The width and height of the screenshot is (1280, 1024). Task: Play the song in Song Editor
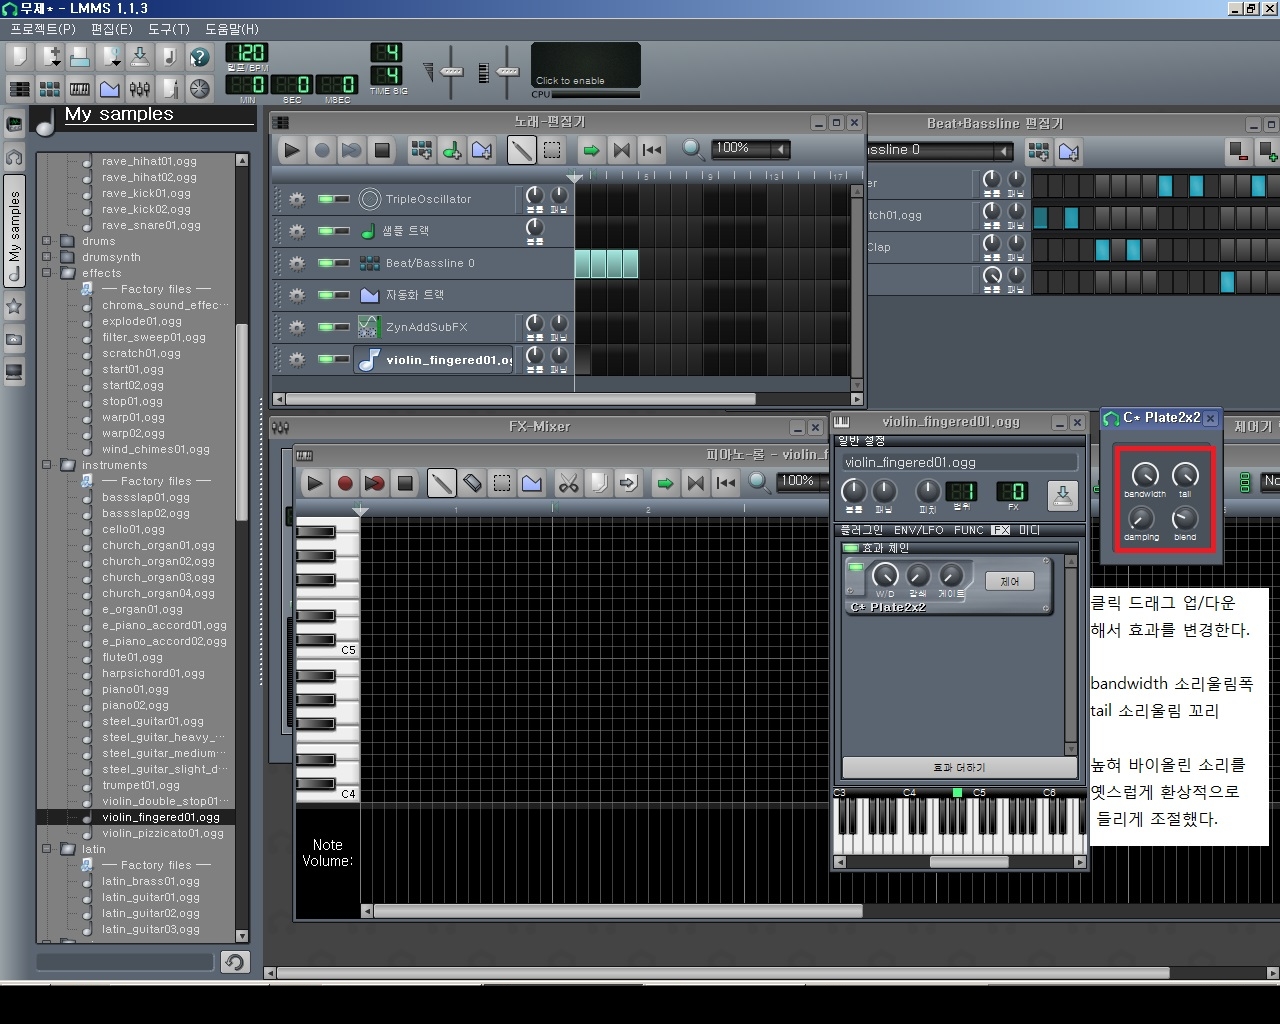(x=291, y=150)
